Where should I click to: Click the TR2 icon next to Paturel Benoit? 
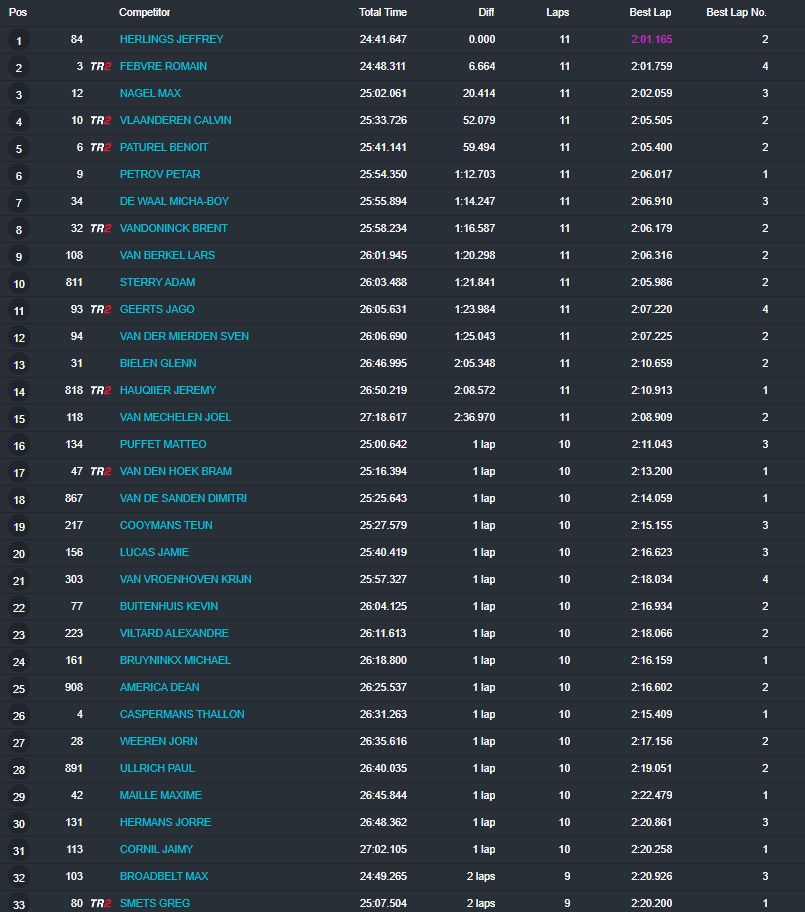[x=100, y=148]
